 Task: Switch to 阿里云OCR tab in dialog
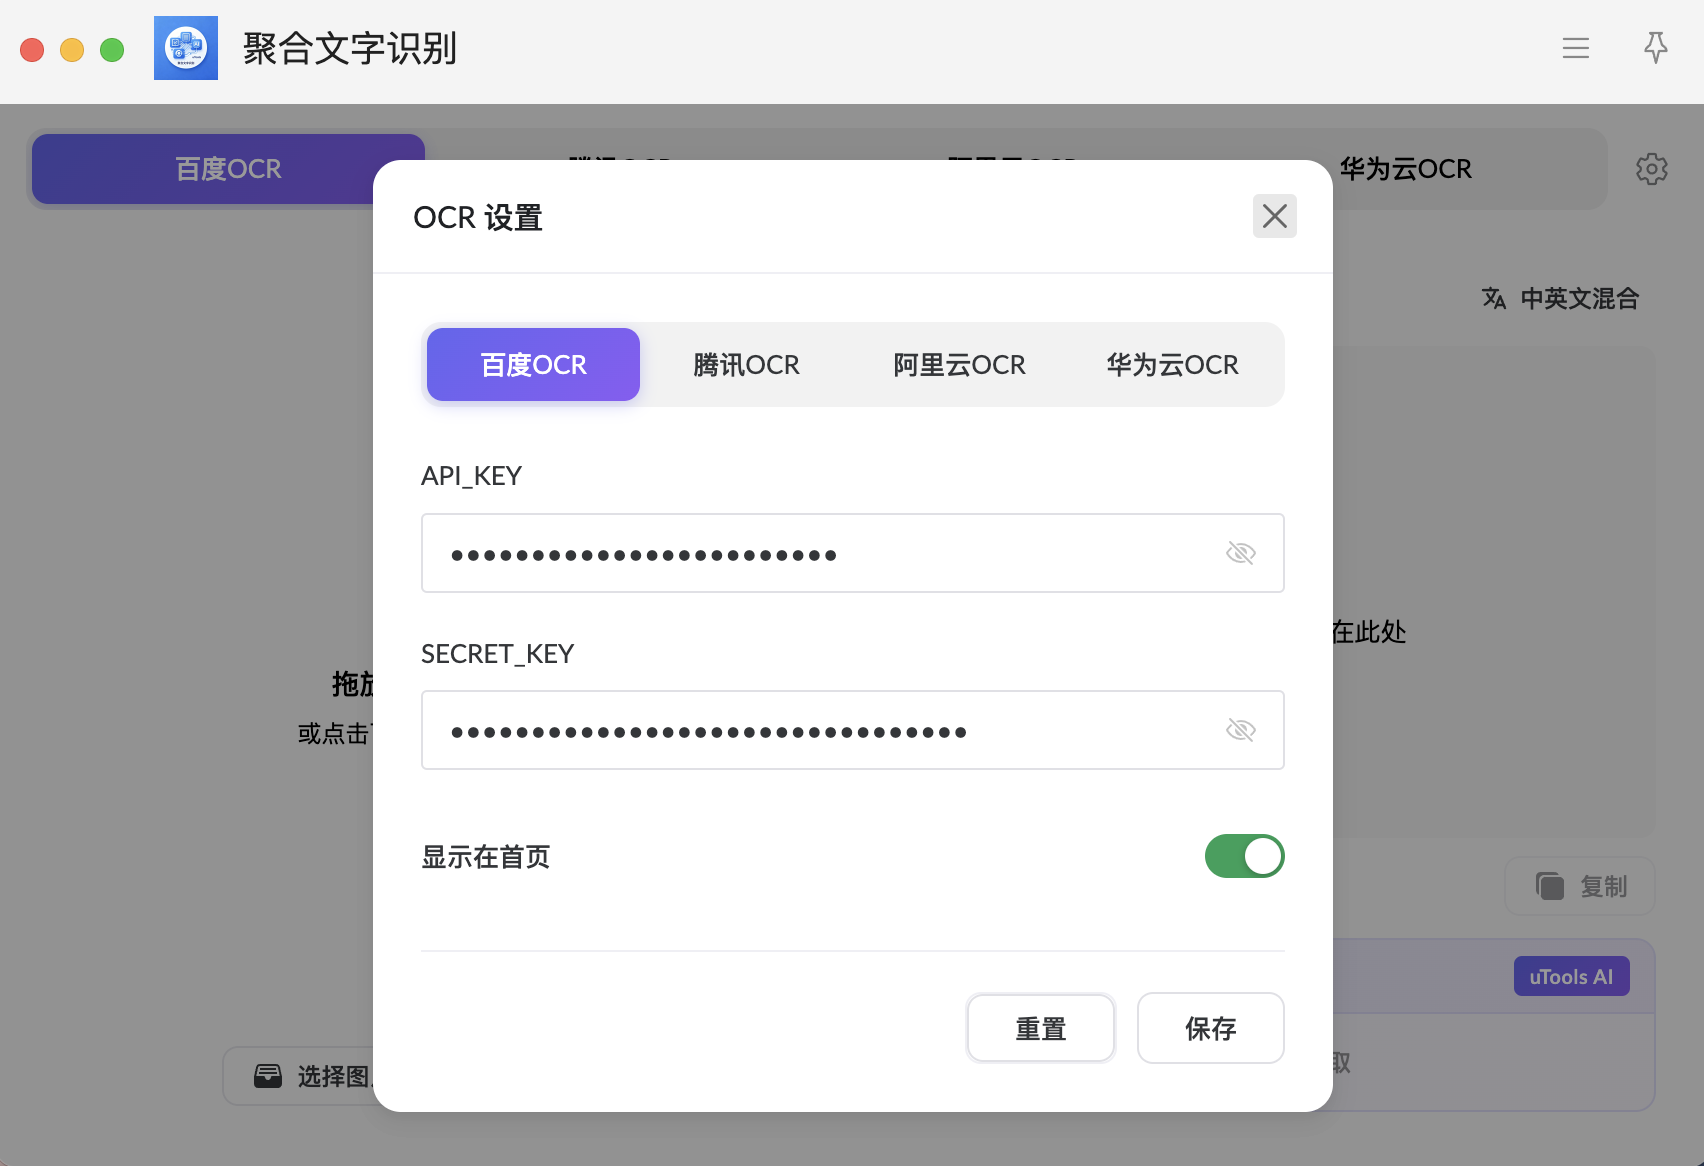959,365
